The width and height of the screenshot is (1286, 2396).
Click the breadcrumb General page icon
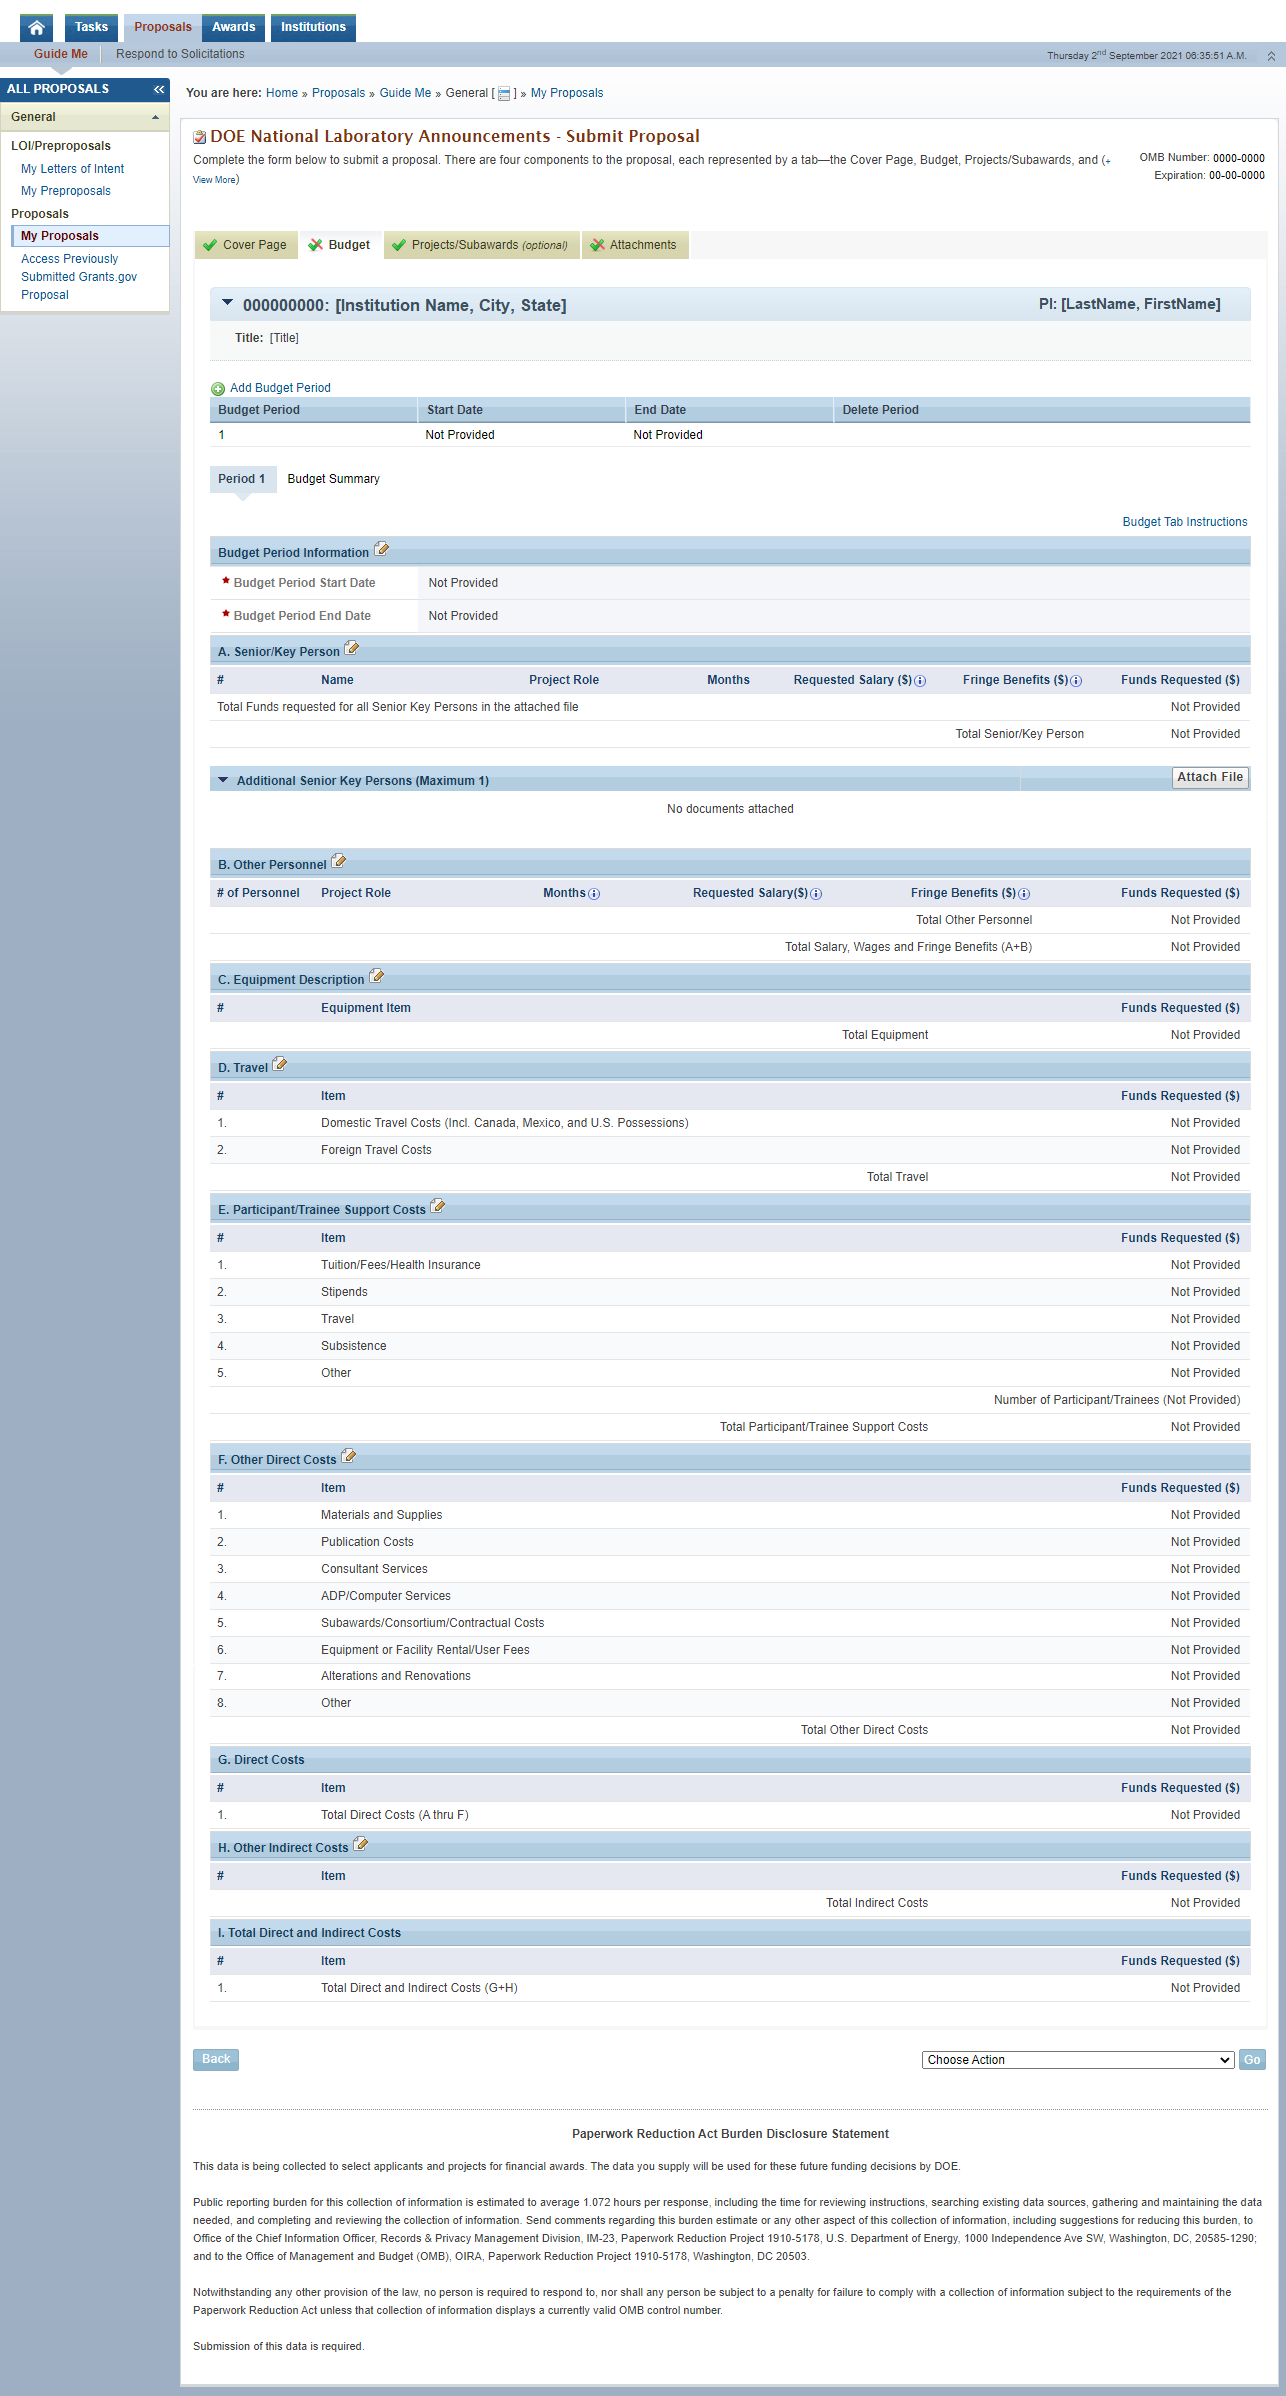pos(504,94)
